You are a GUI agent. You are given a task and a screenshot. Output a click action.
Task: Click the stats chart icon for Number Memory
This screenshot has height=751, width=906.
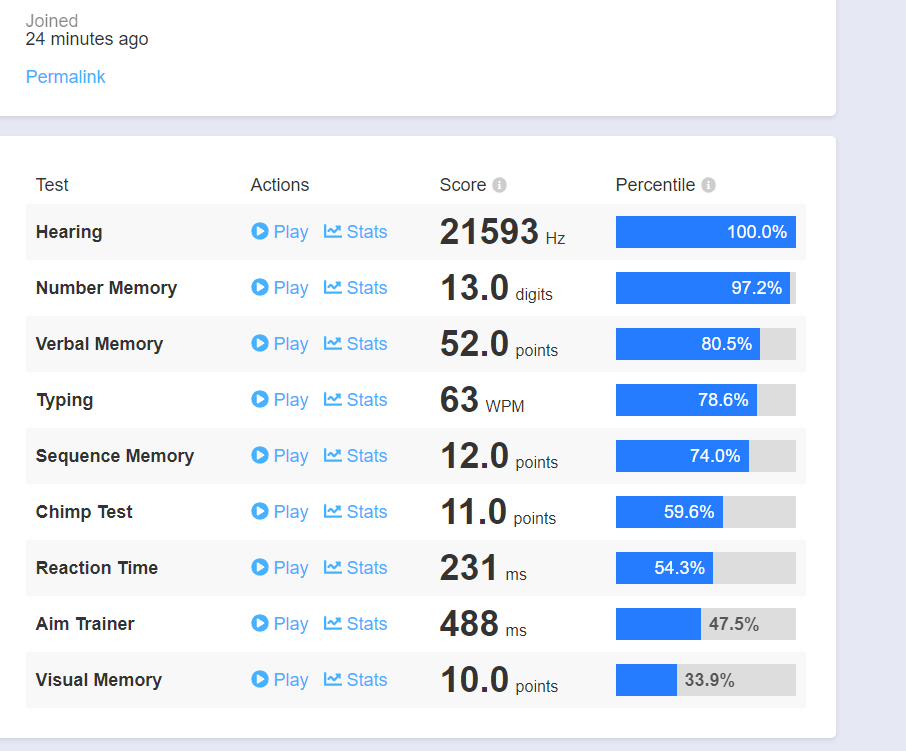pos(333,288)
